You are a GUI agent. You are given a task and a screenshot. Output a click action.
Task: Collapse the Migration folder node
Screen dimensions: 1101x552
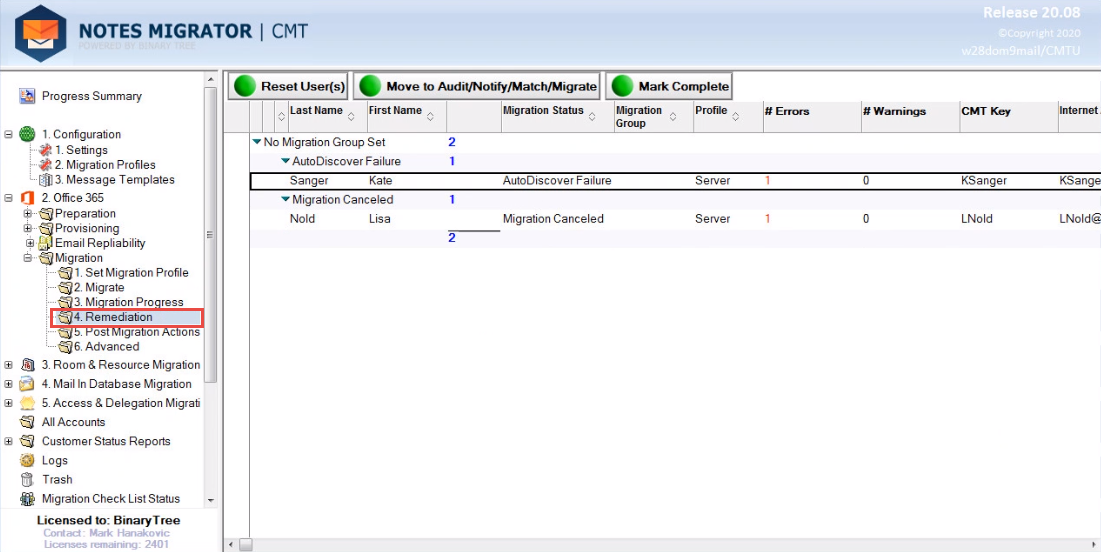[27, 258]
